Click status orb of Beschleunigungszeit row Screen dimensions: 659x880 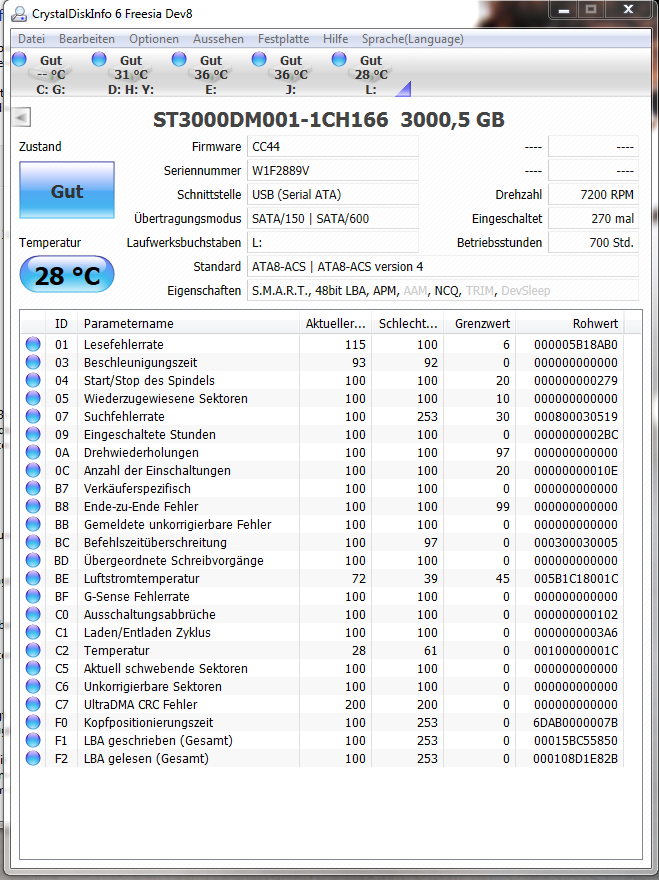[x=33, y=362]
